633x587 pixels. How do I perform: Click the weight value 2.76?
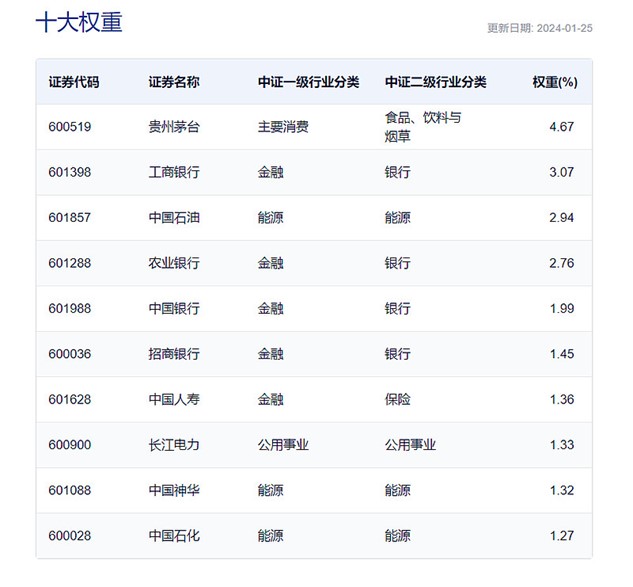[562, 263]
